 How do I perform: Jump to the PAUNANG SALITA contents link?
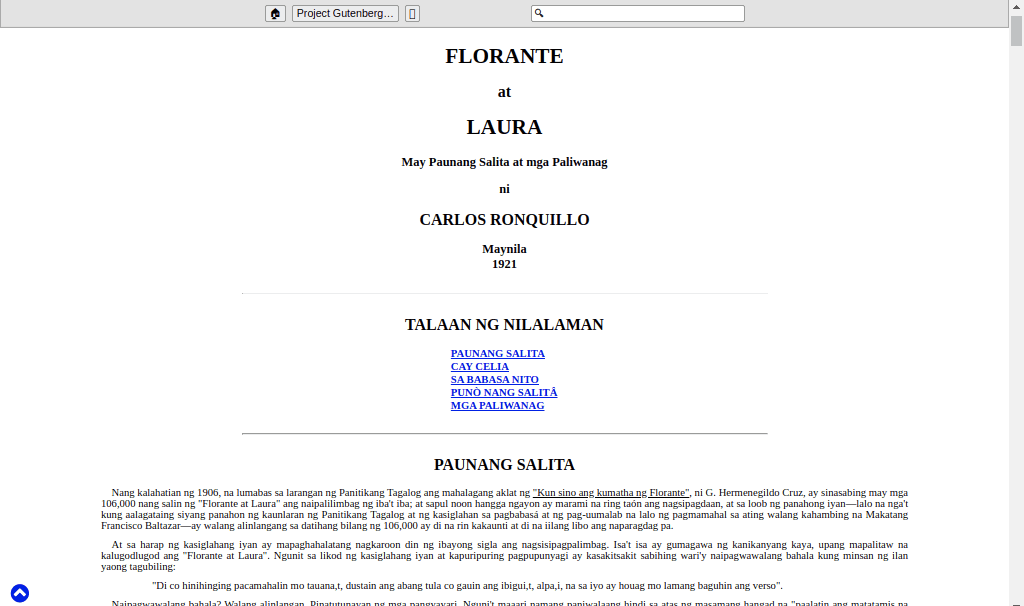(x=497, y=354)
